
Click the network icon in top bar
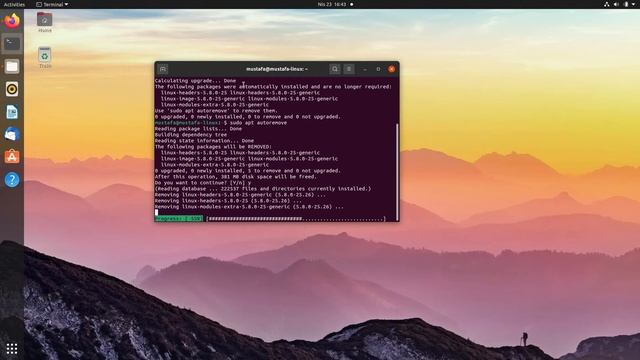point(607,4)
